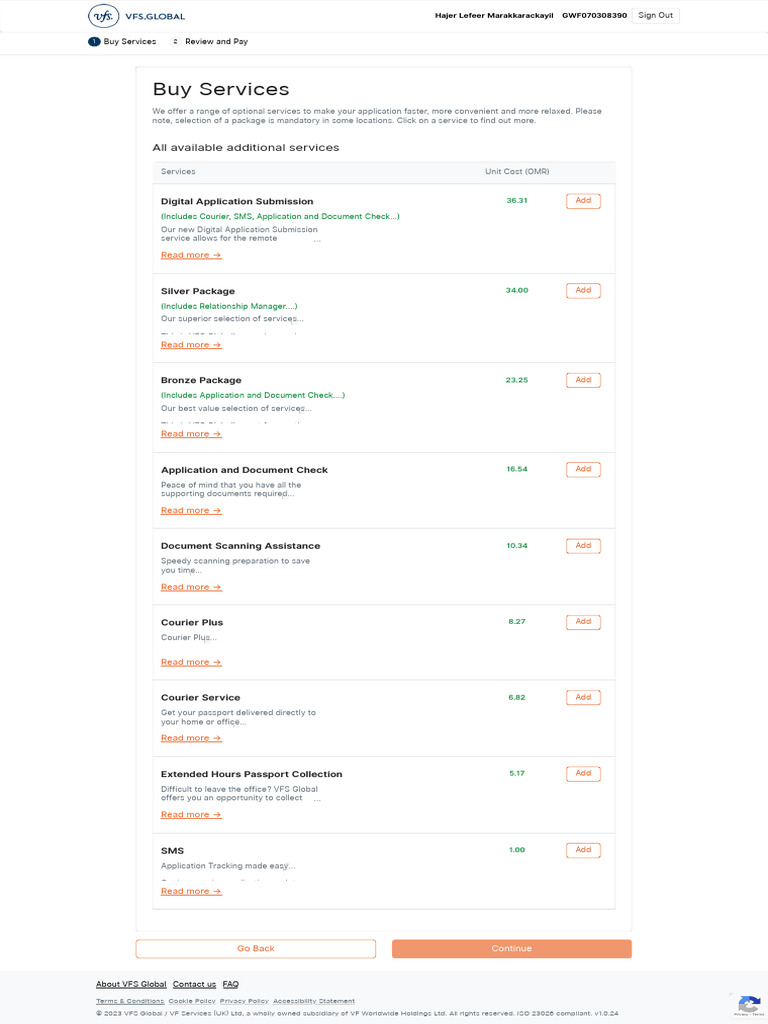The image size is (768, 1024).
Task: Select the Buy Services step
Action: pos(123,42)
